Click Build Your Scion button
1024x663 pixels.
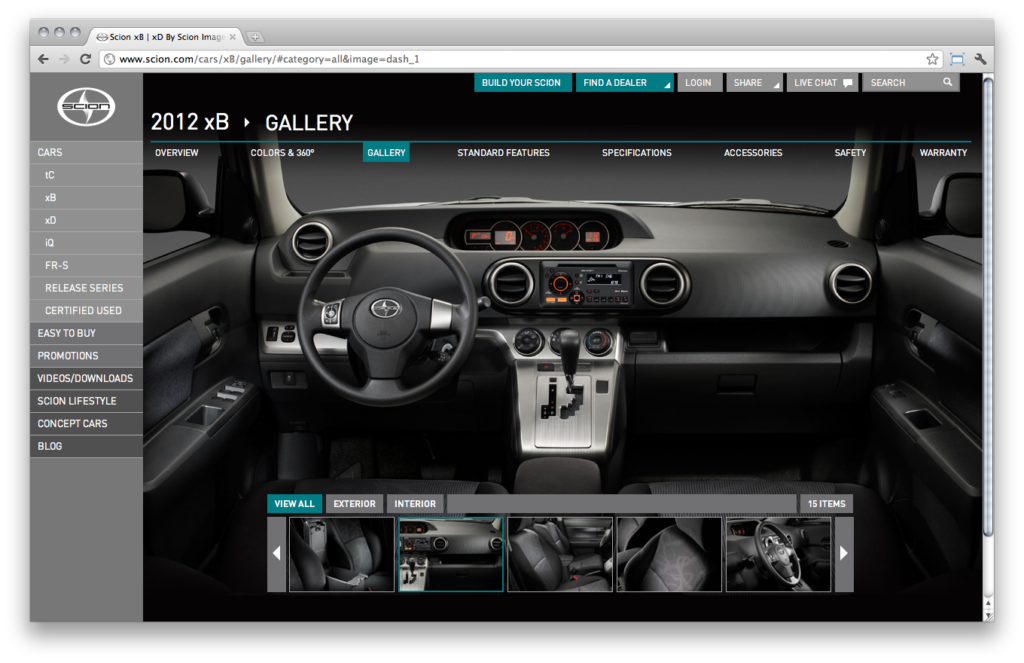521,83
